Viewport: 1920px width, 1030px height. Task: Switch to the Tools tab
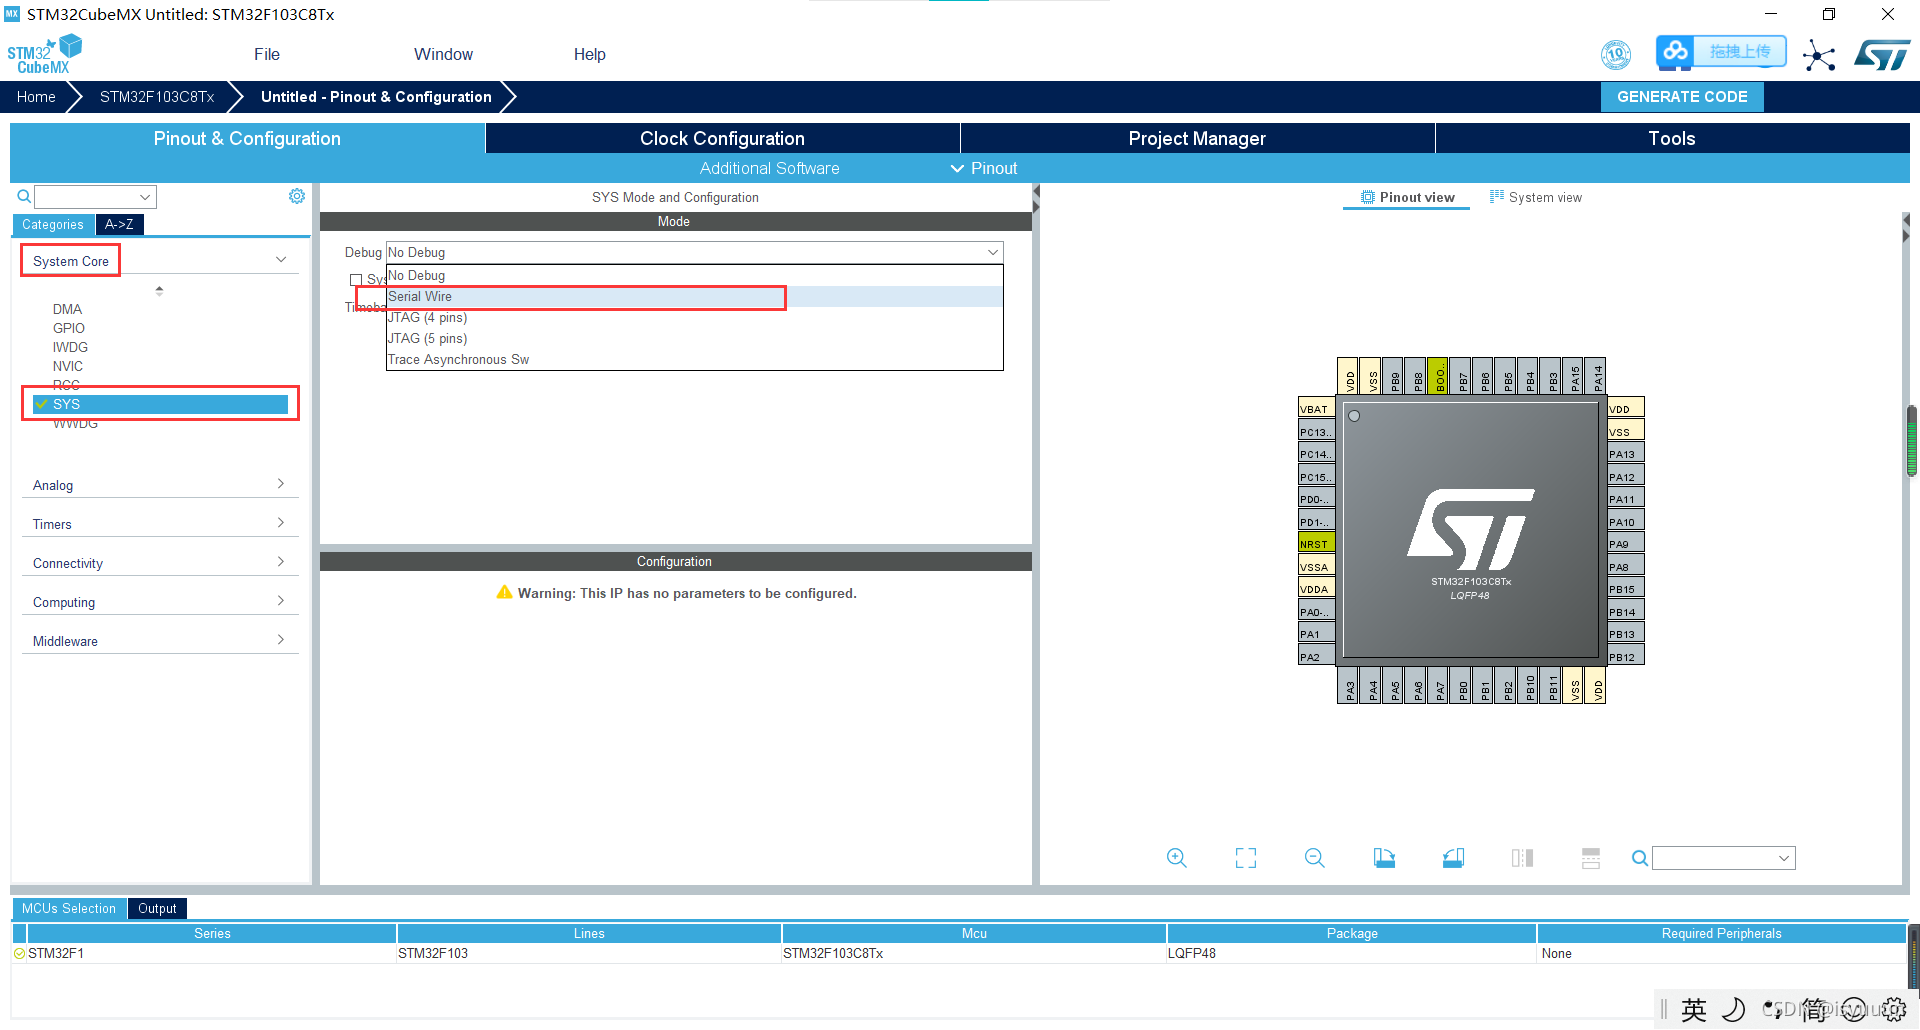pyautogui.click(x=1672, y=138)
